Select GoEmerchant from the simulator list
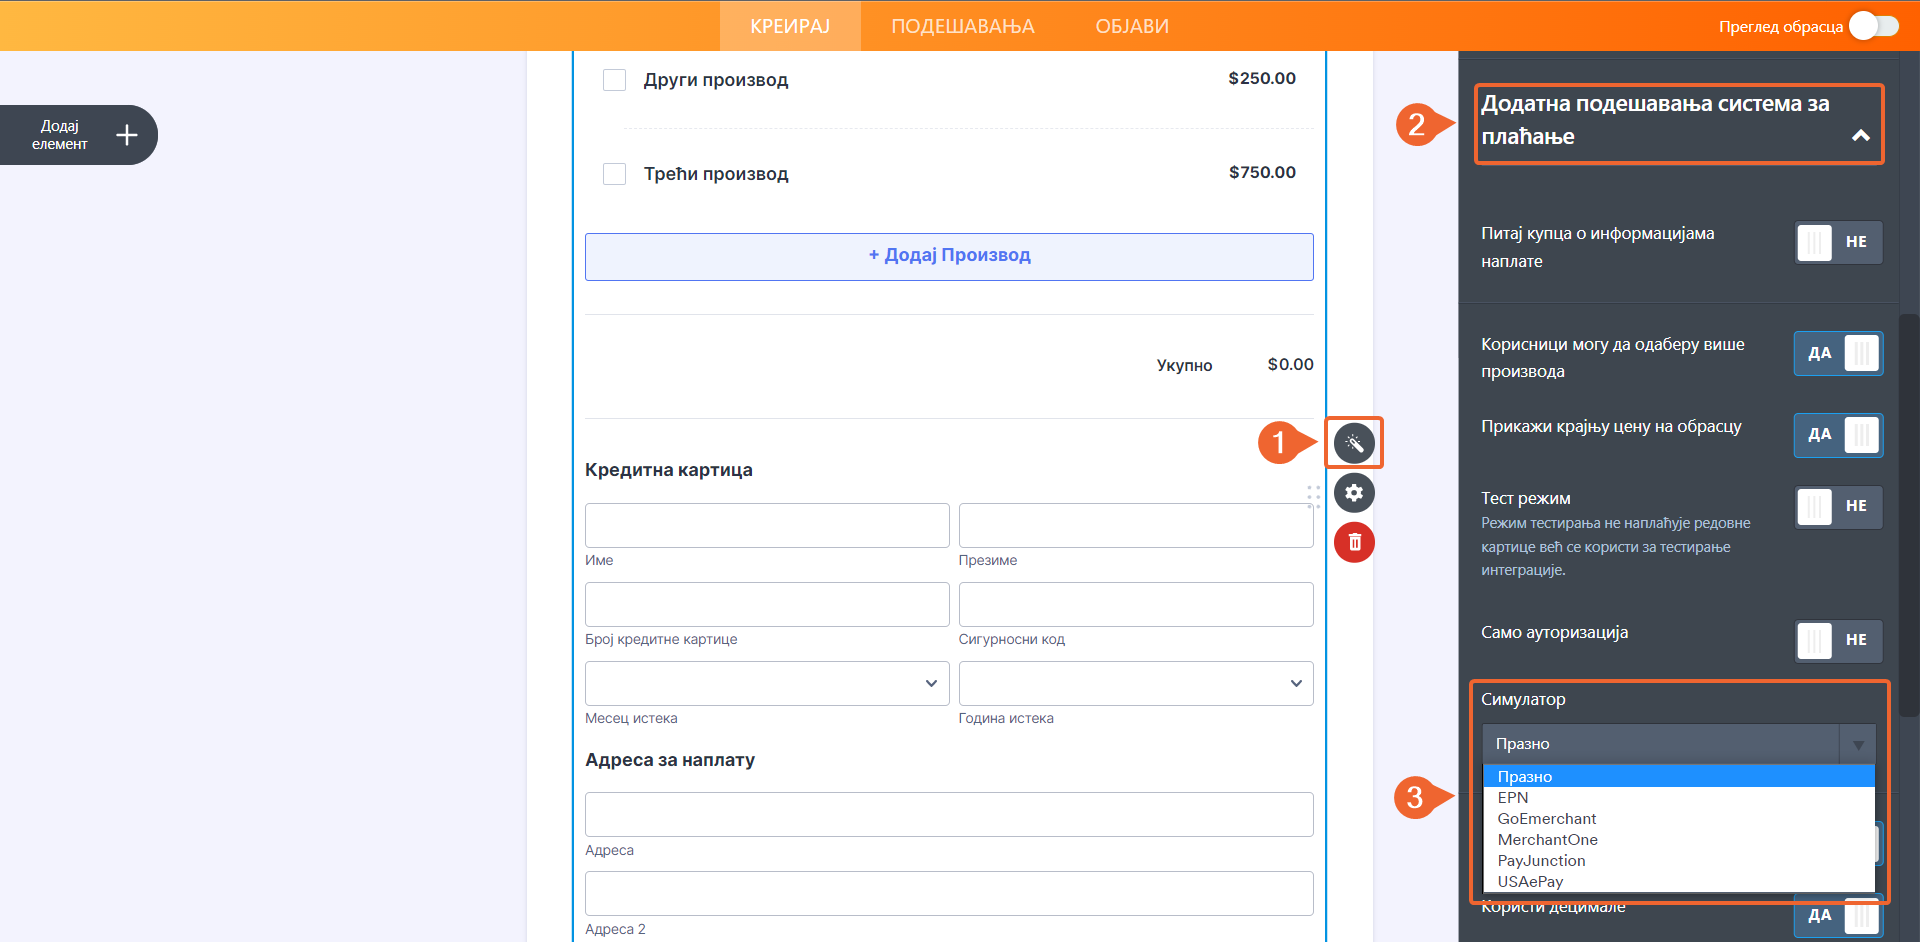Screen dimensions: 1920x942 1678,819
